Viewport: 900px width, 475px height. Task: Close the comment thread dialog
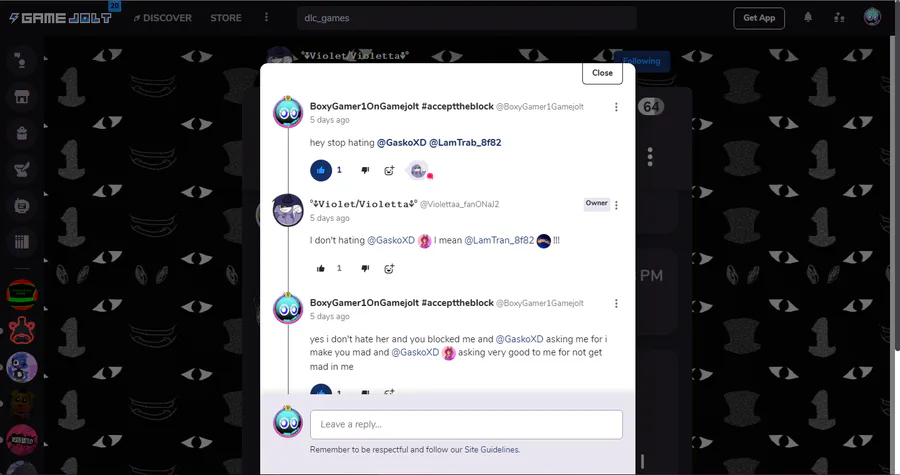click(602, 73)
